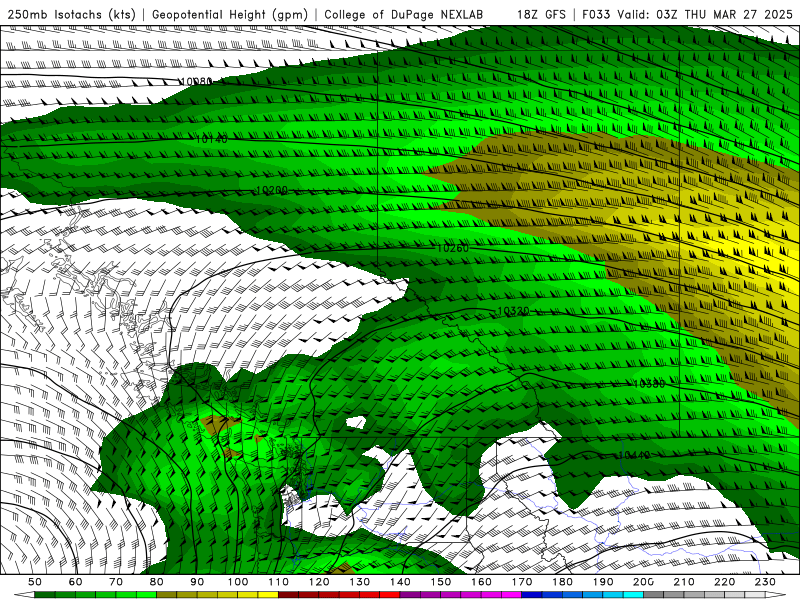800x600 pixels.
Task: Click the '250mb Isotachs (kts)' title text
Action: tap(72, 15)
